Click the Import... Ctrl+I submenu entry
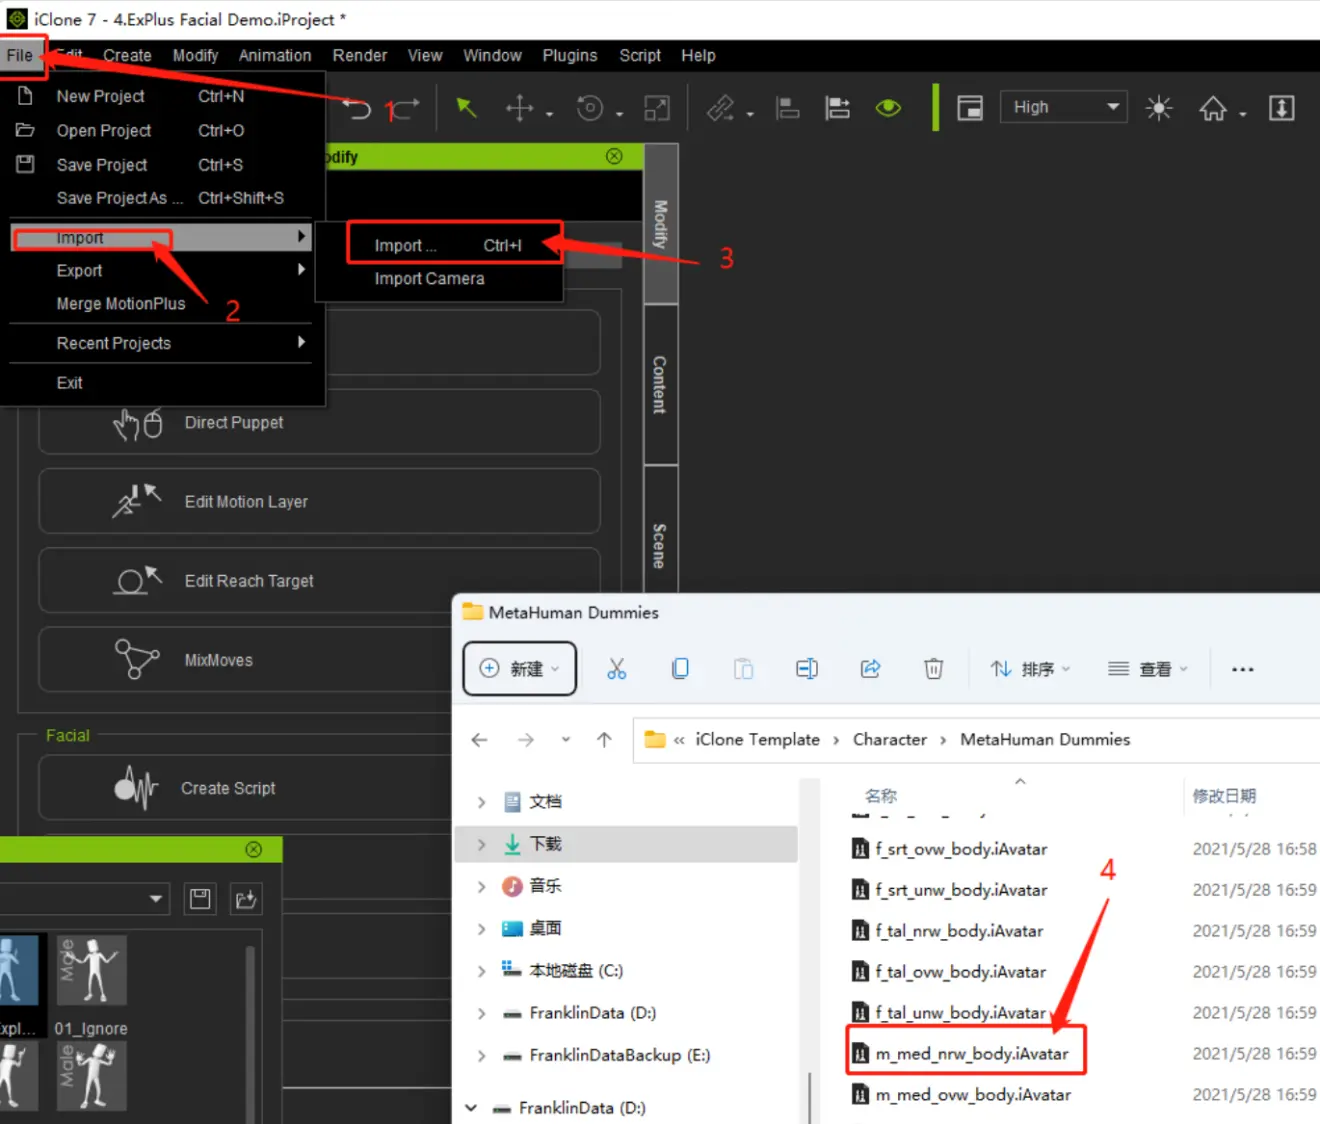Screen dimensions: 1320x1124 click(448, 245)
